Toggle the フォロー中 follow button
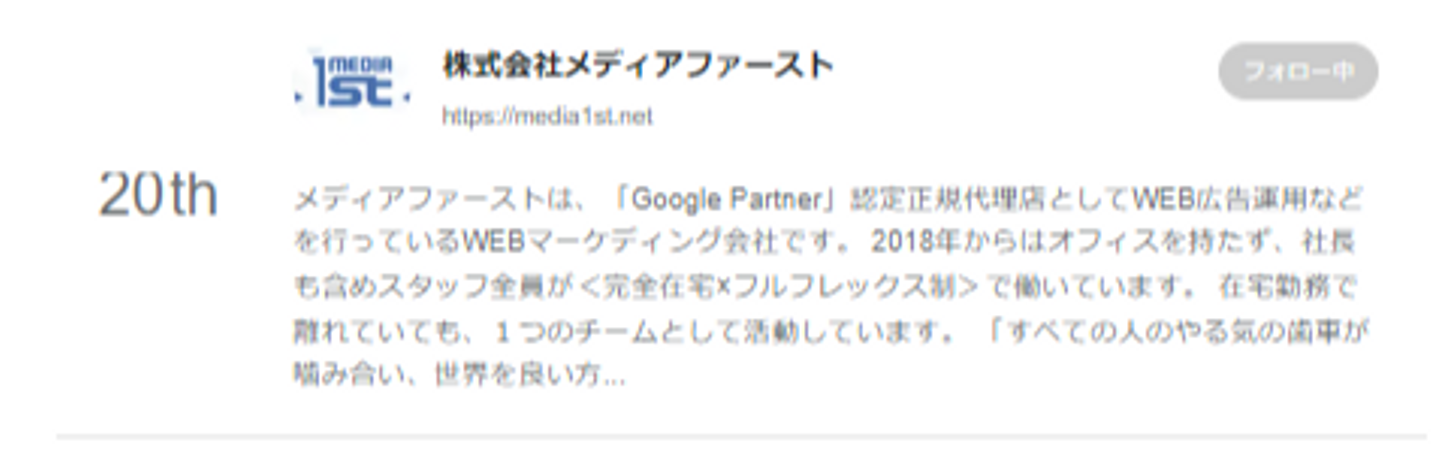 [x=1298, y=72]
